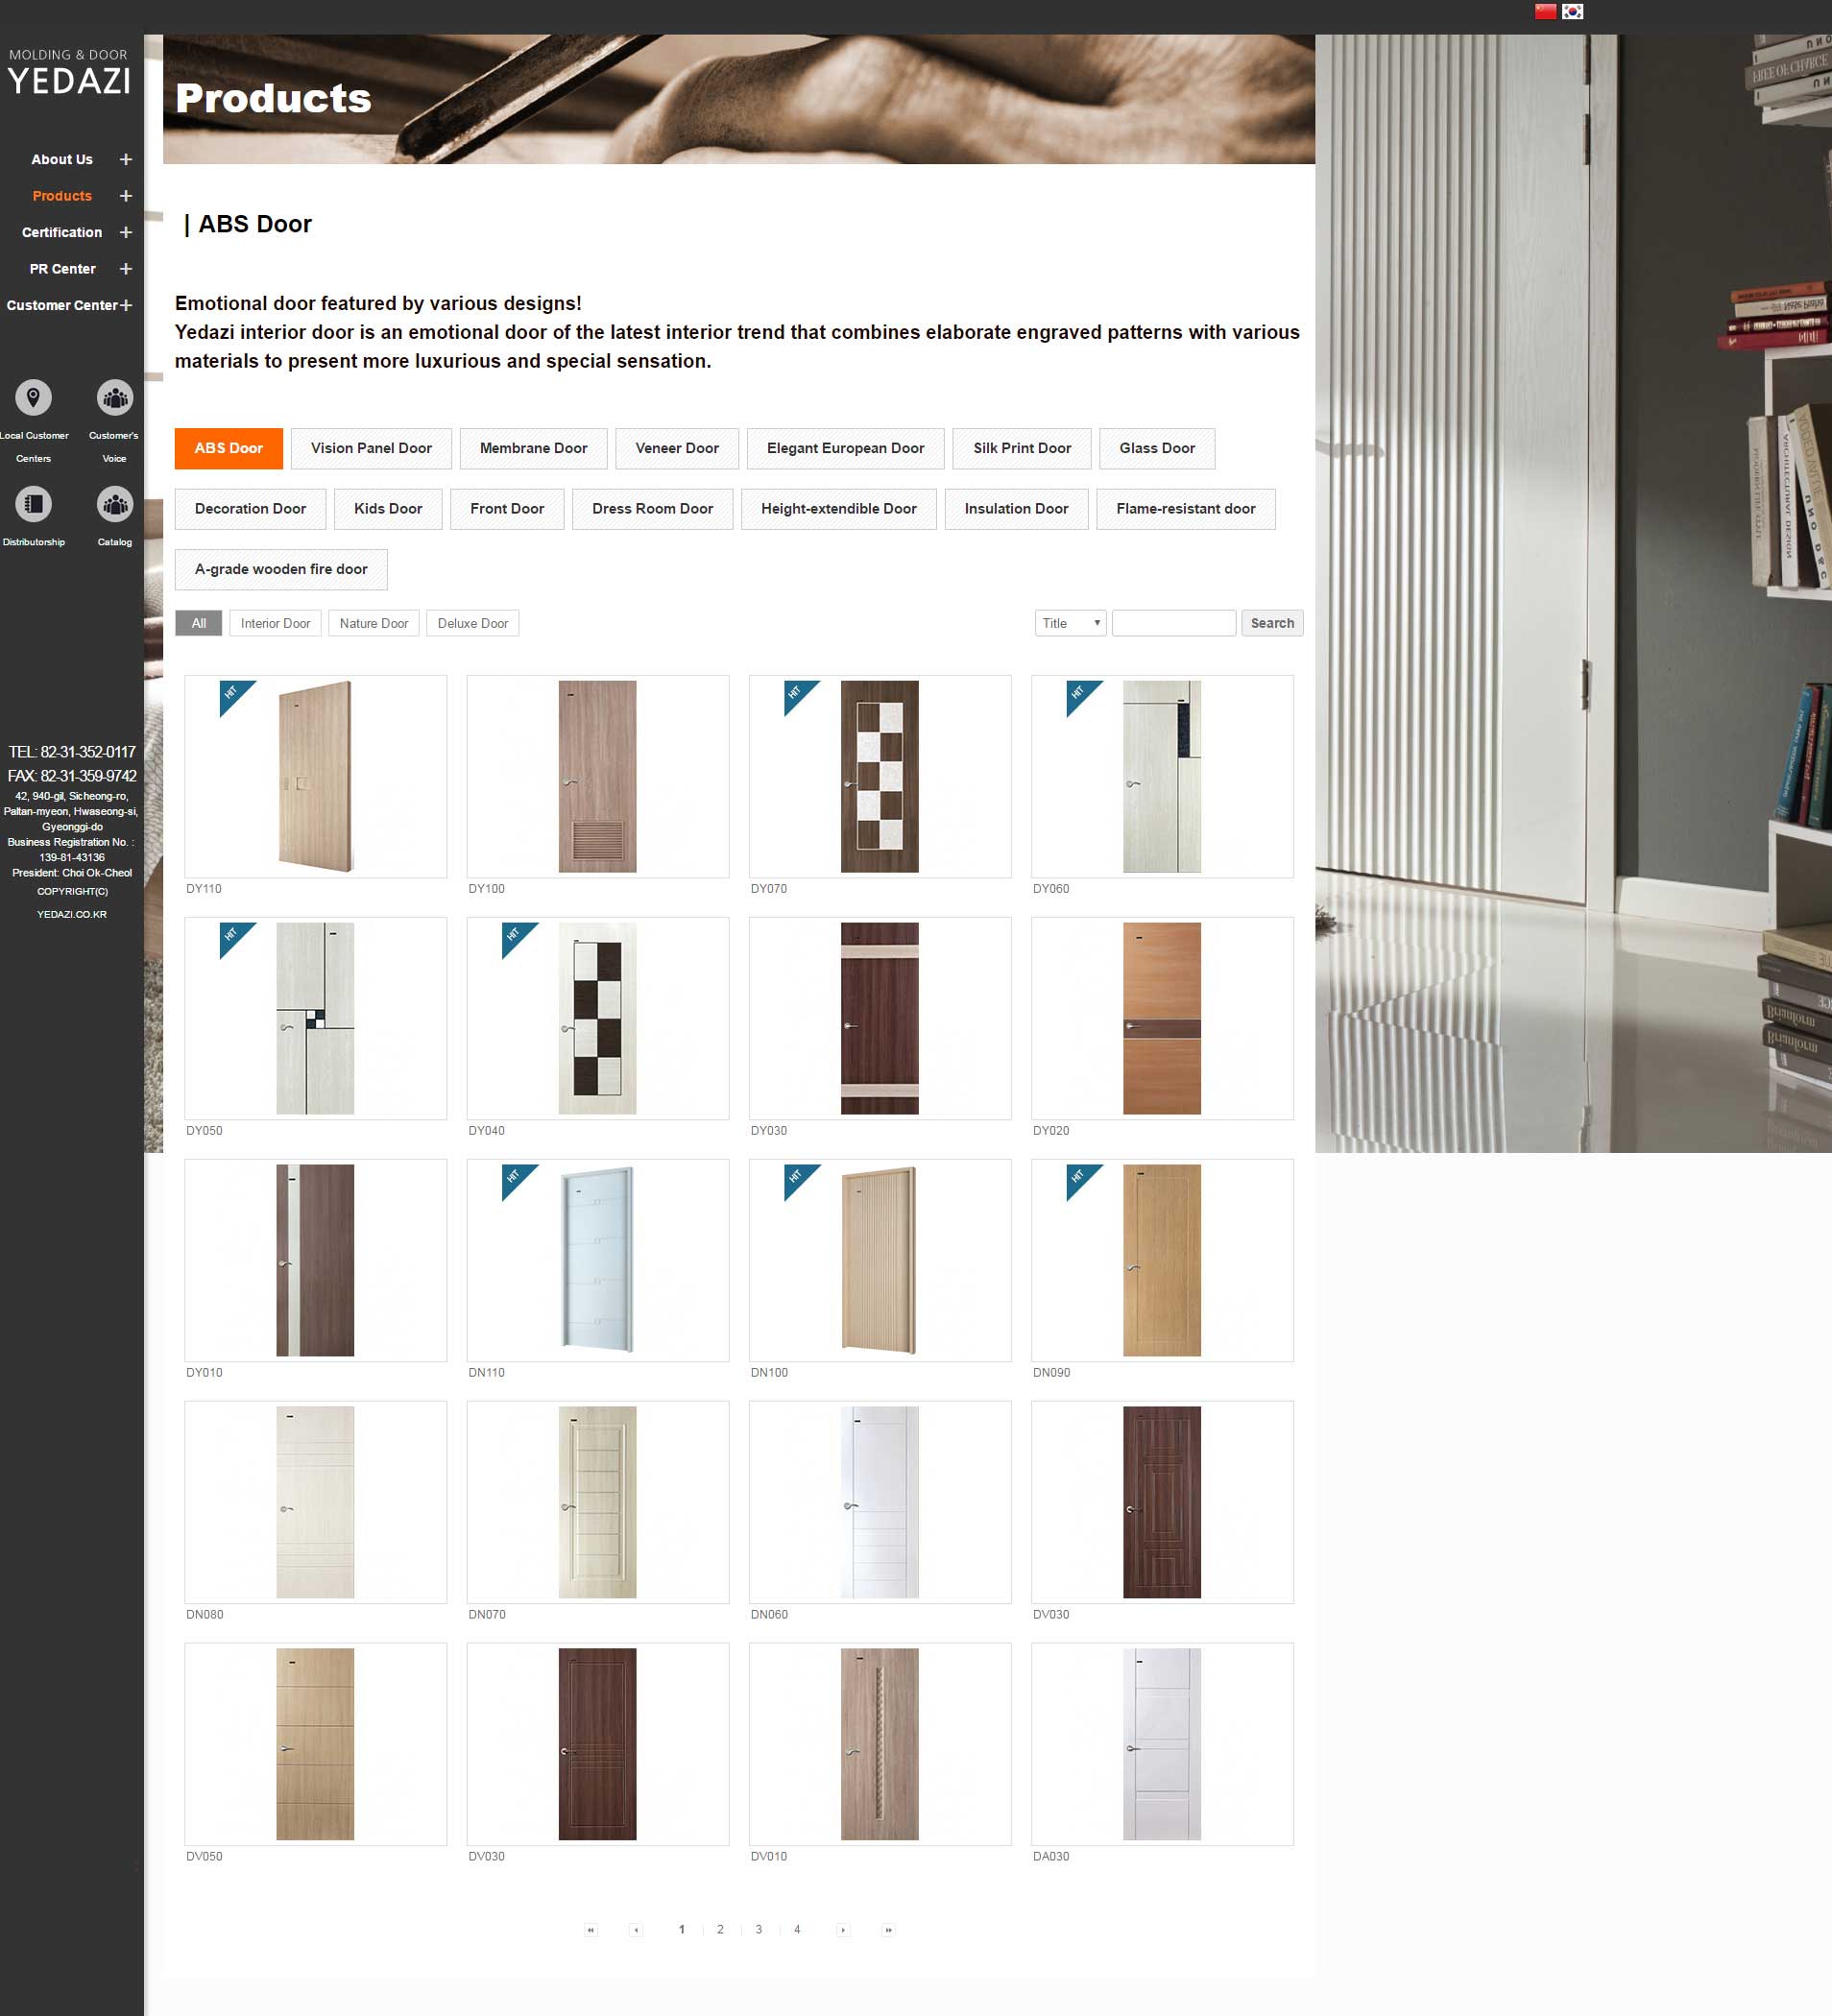This screenshot has width=1832, height=2016.
Task: Filter products by Interior Door
Action: tap(275, 623)
